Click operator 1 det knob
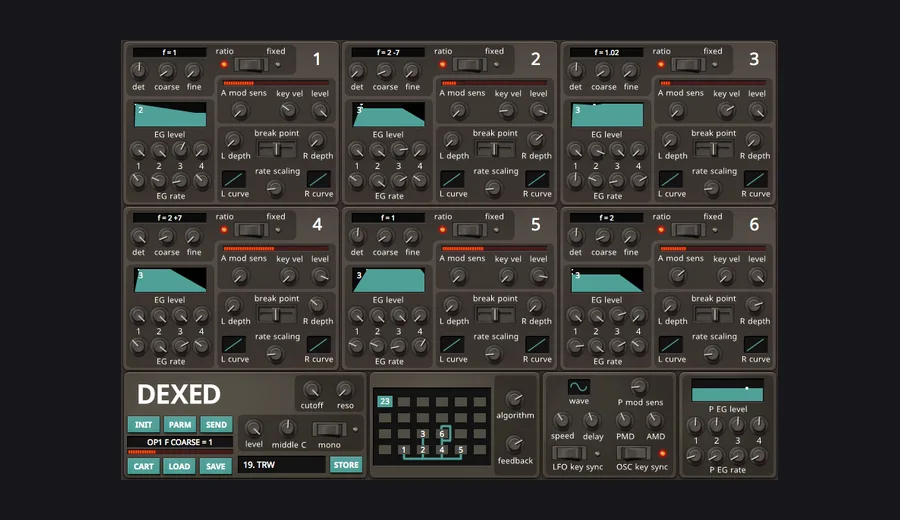 [x=138, y=71]
